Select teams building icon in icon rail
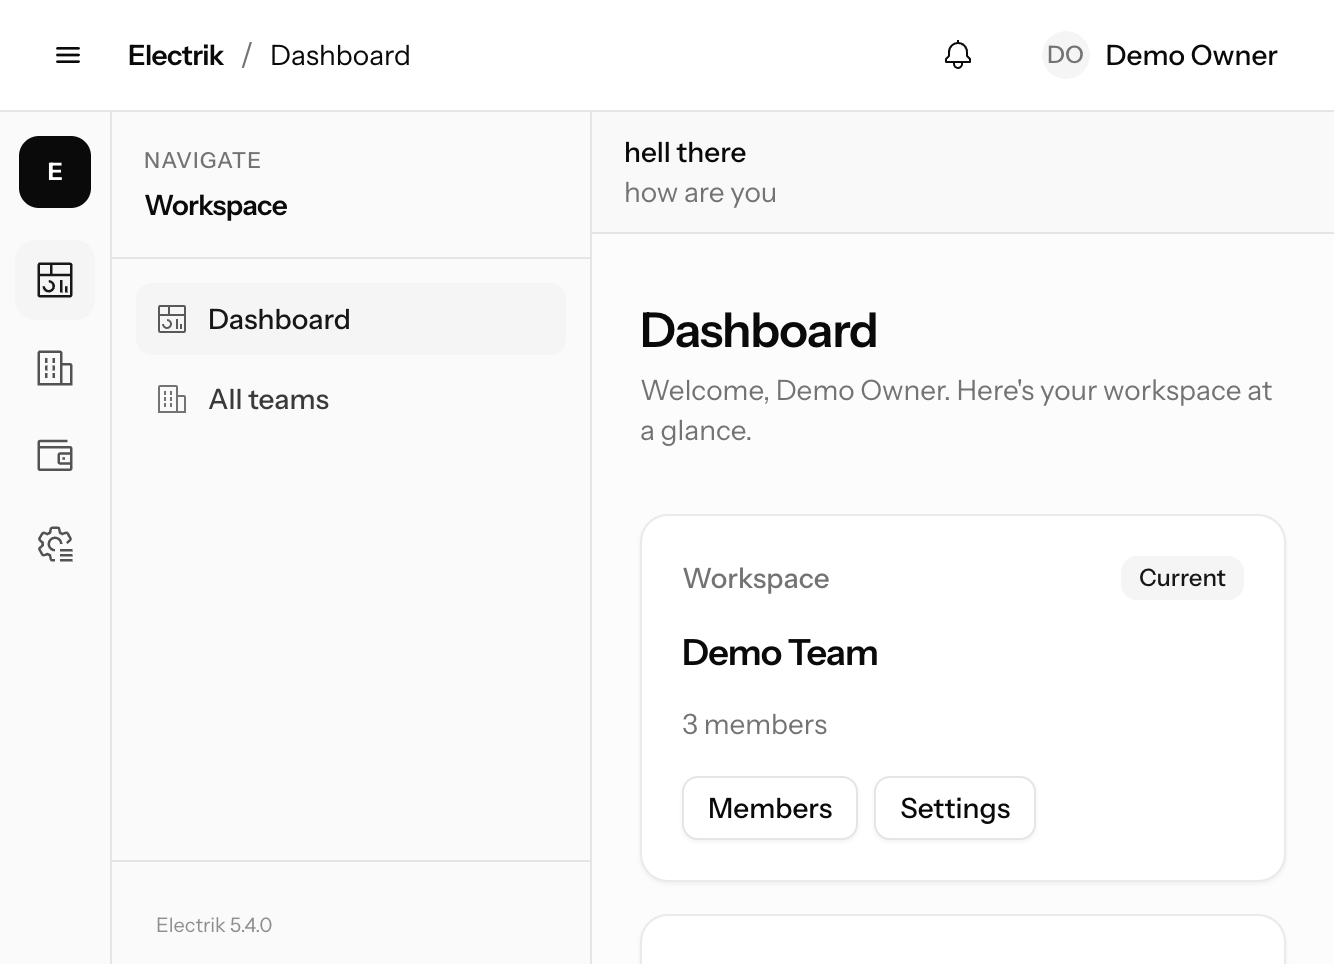The width and height of the screenshot is (1334, 964). tap(55, 368)
